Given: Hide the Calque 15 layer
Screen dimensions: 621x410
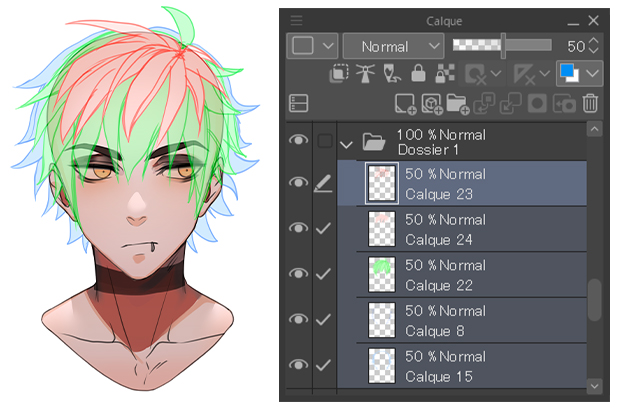Looking at the screenshot, I should click(298, 364).
